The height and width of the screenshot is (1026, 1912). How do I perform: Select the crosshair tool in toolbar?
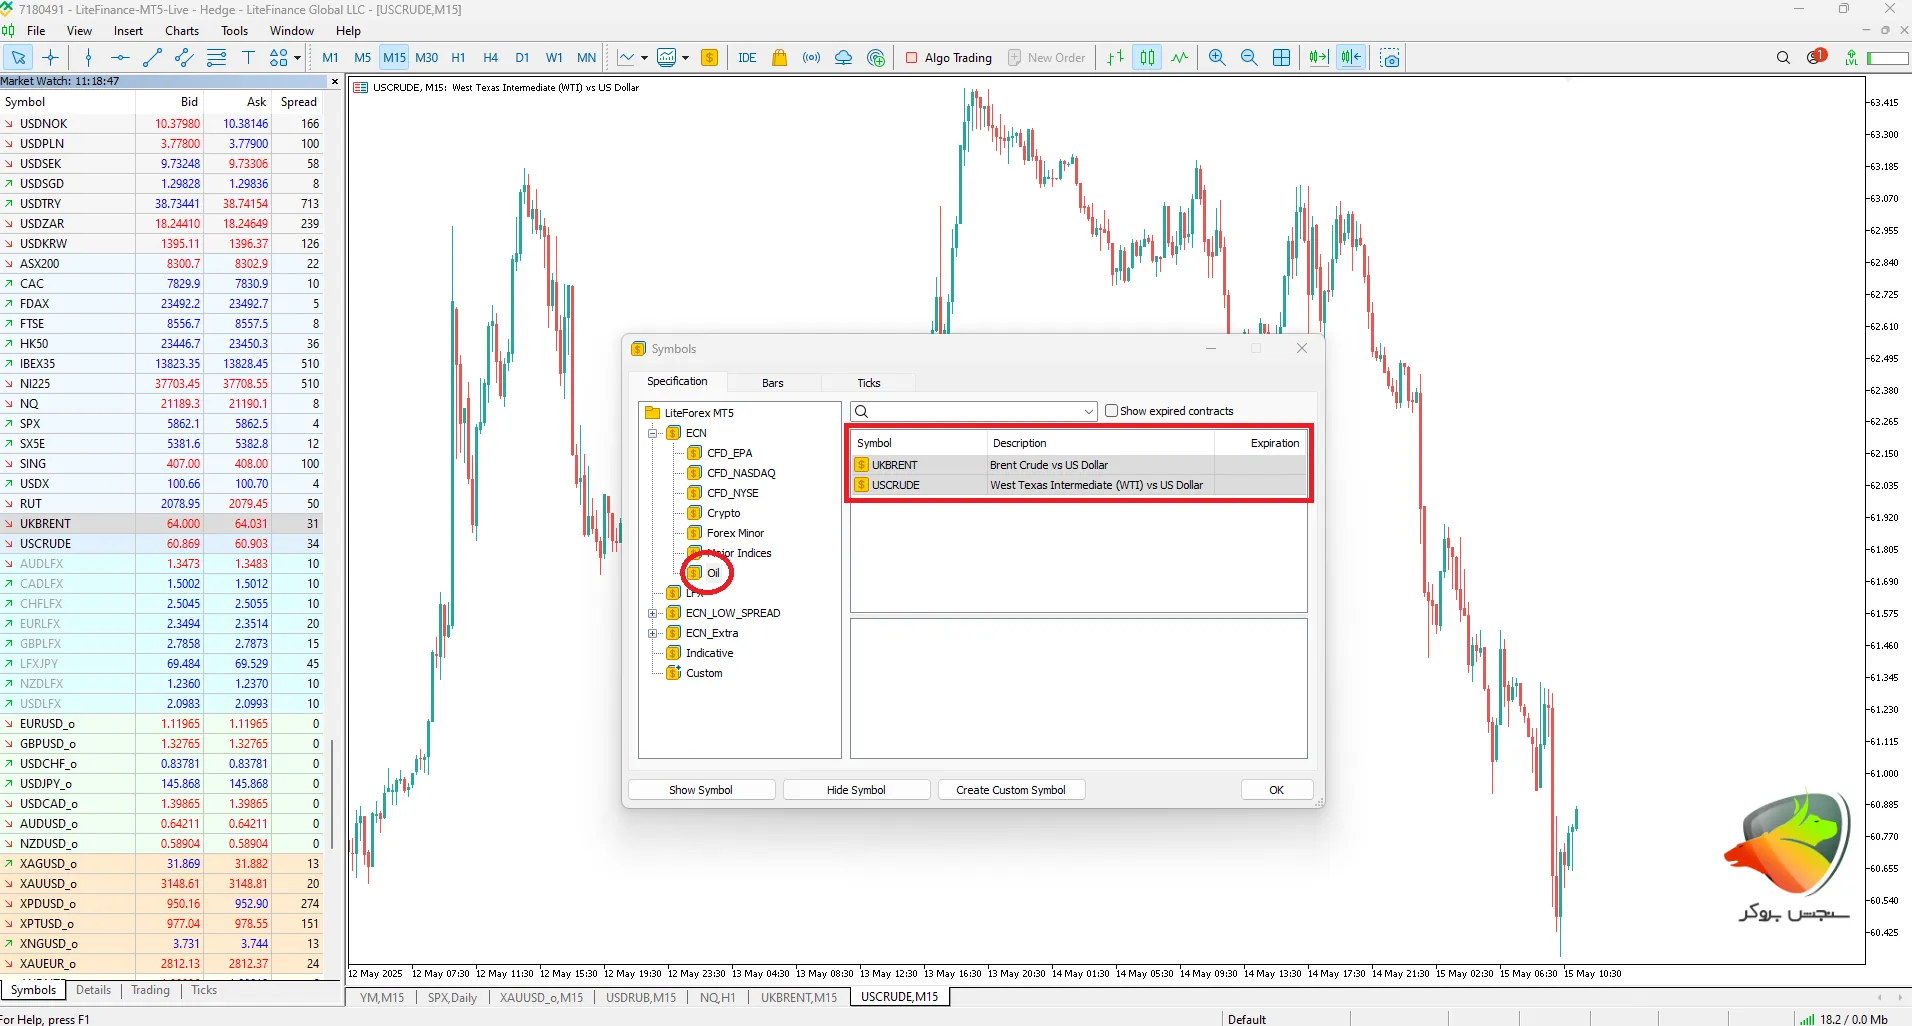click(51, 58)
